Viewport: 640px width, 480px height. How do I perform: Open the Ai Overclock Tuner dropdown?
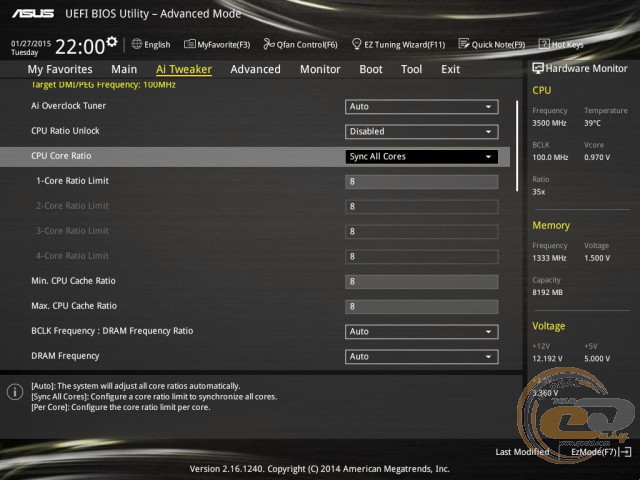pos(421,107)
